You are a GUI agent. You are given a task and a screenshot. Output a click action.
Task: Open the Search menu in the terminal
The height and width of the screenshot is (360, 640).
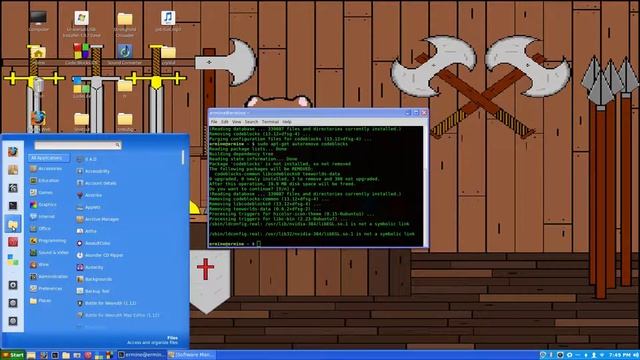(251, 122)
